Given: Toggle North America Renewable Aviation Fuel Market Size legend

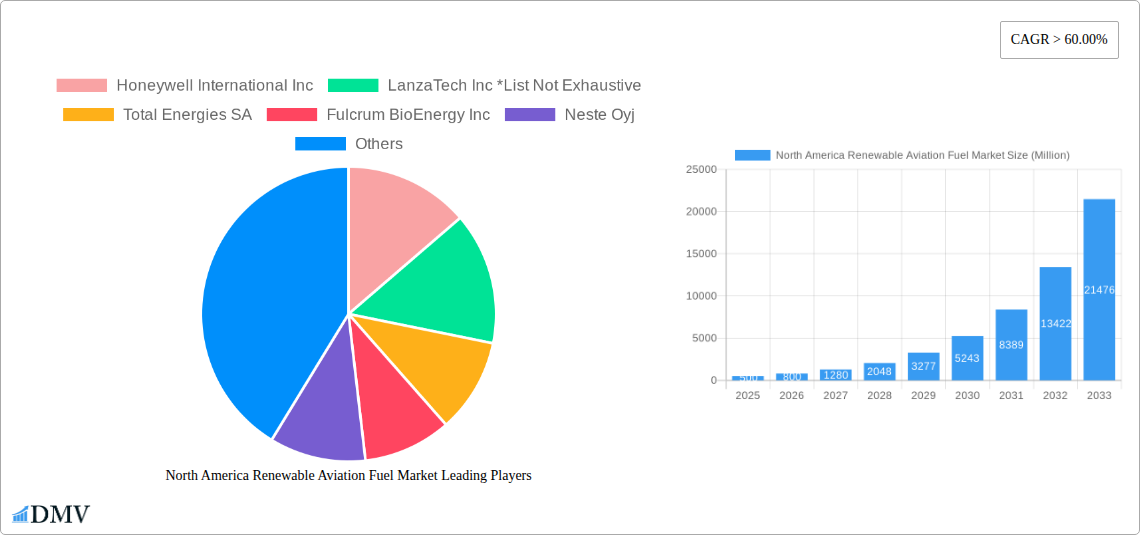Looking at the screenshot, I should click(x=923, y=155).
